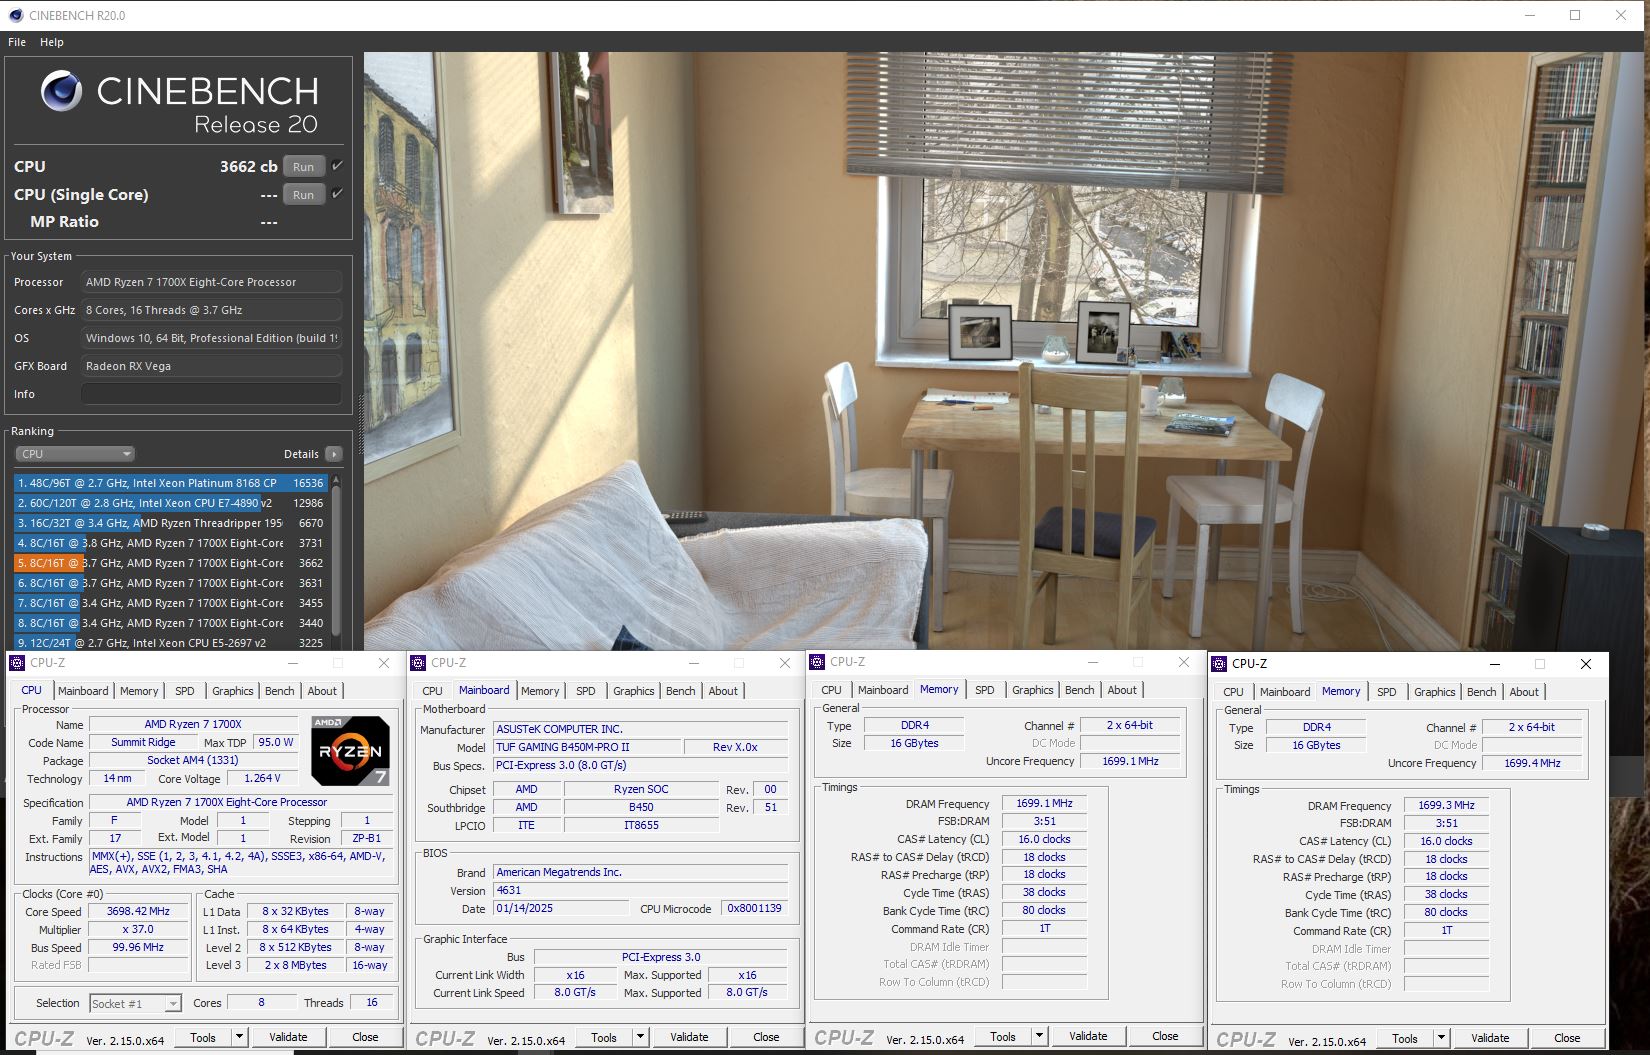Select ranking entry AMD Ryzen Threadripper 6670
Screen dimensions: 1650x1055
(x=171, y=523)
